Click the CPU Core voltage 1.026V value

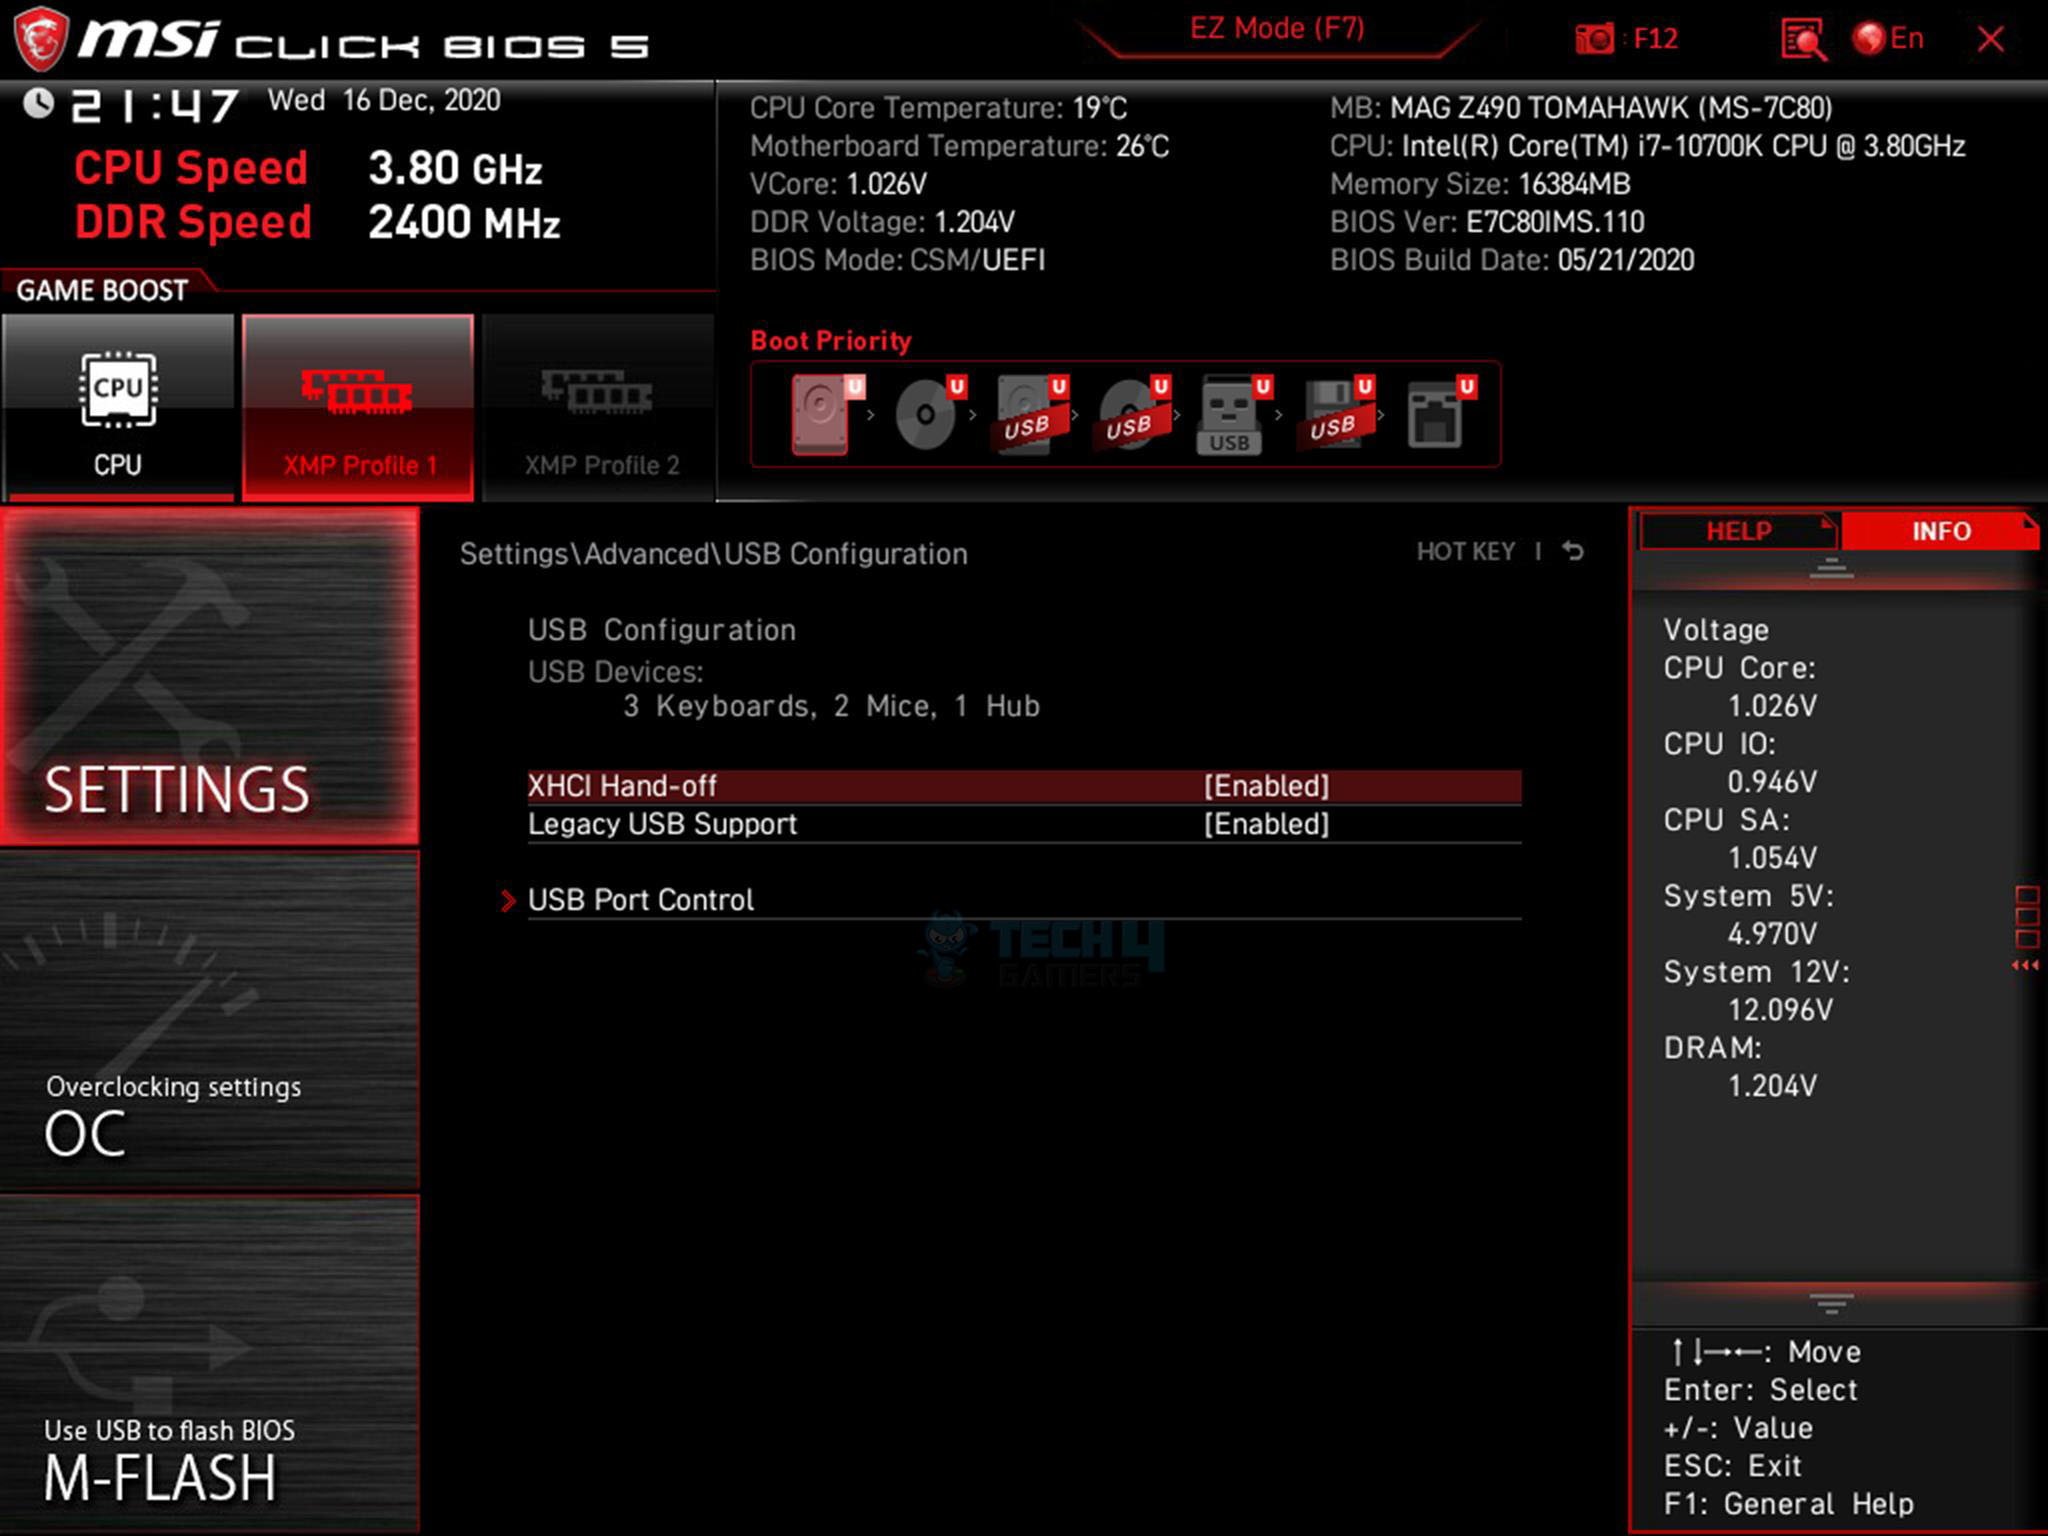(x=1772, y=706)
